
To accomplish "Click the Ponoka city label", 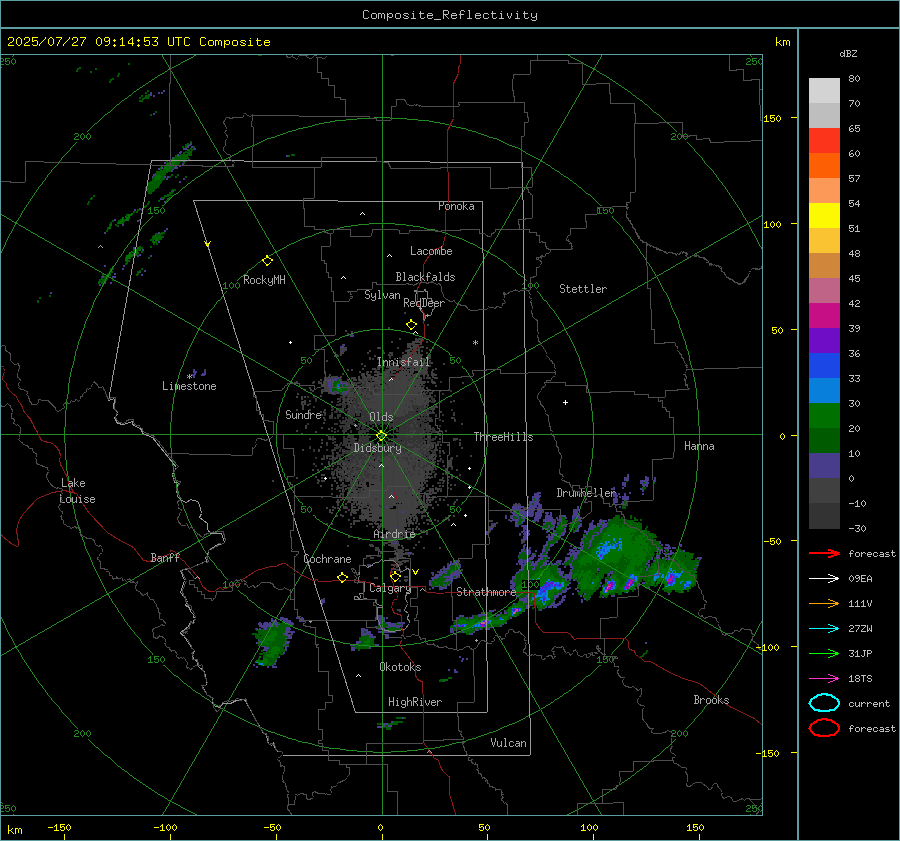I will (x=456, y=206).
